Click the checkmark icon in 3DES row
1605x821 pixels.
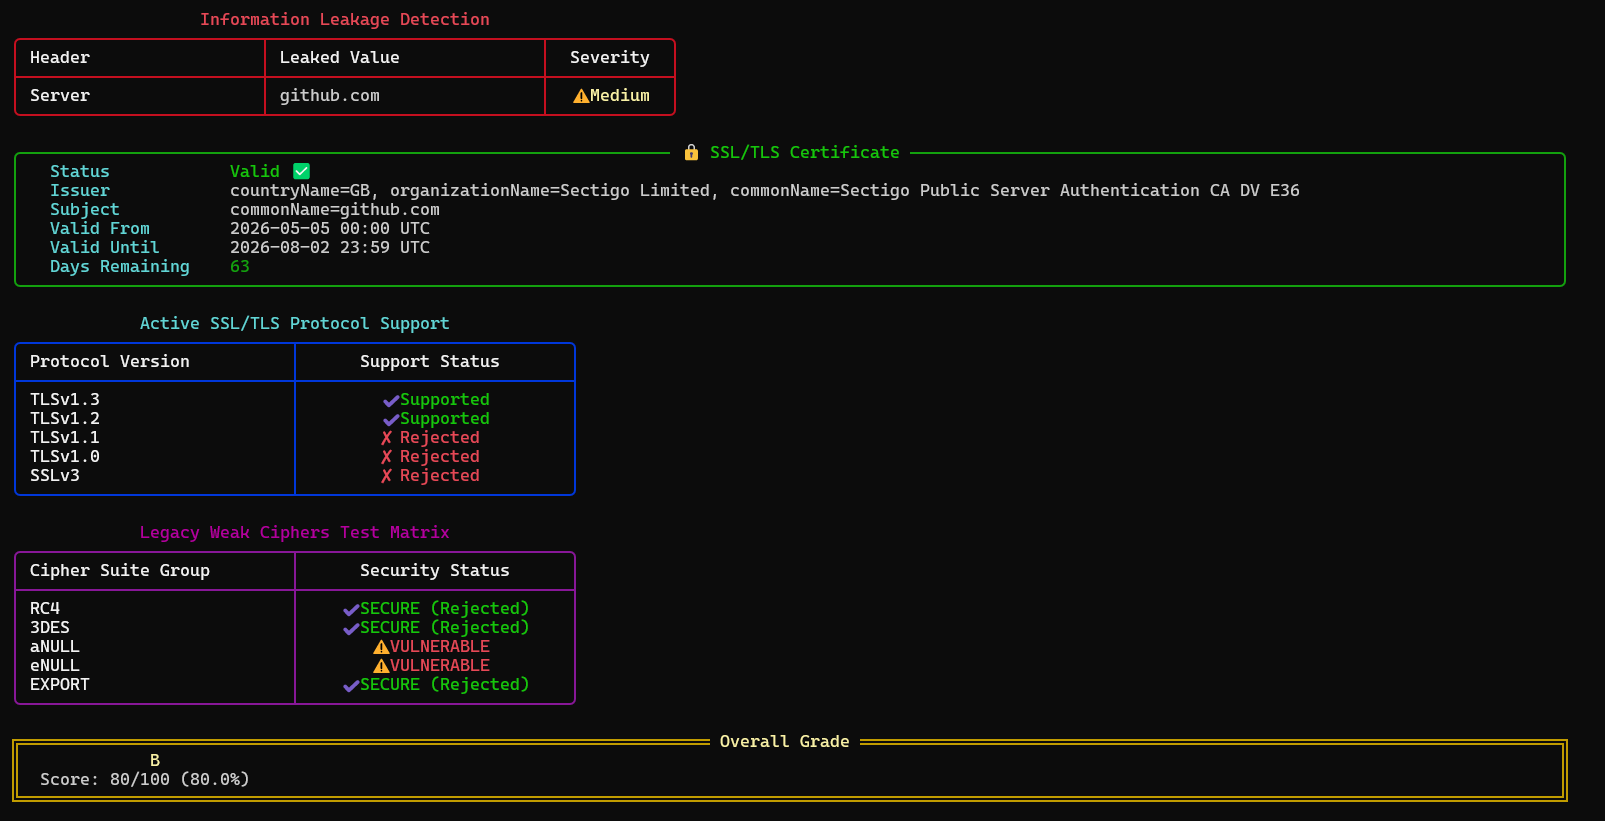(351, 629)
